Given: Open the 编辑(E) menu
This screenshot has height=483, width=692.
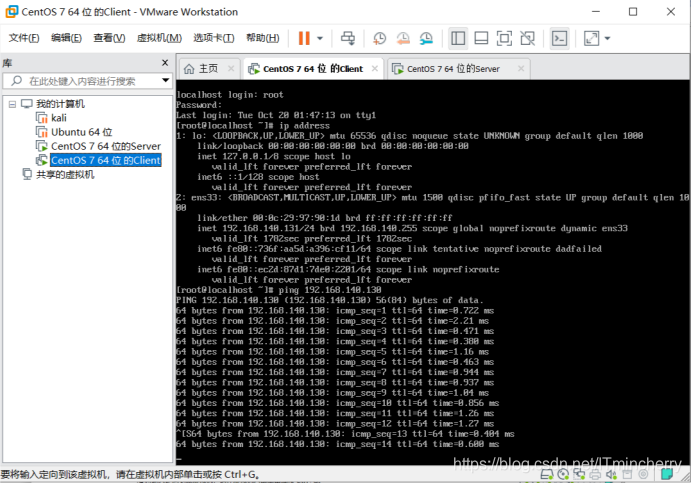Looking at the screenshot, I should (x=66, y=38).
